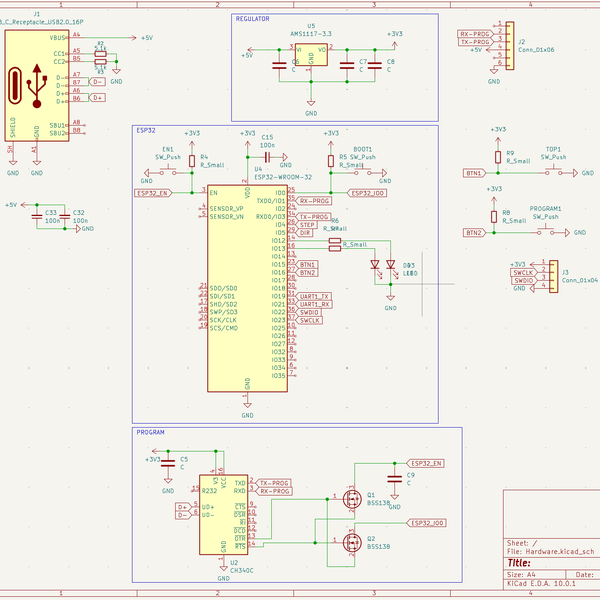Select the CH340C chip symbol U2
The image size is (600, 600).
pyautogui.click(x=223, y=514)
